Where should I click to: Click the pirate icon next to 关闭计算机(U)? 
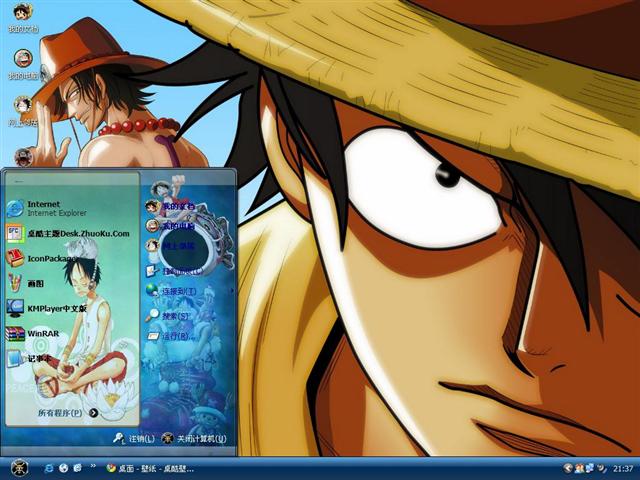(167, 438)
